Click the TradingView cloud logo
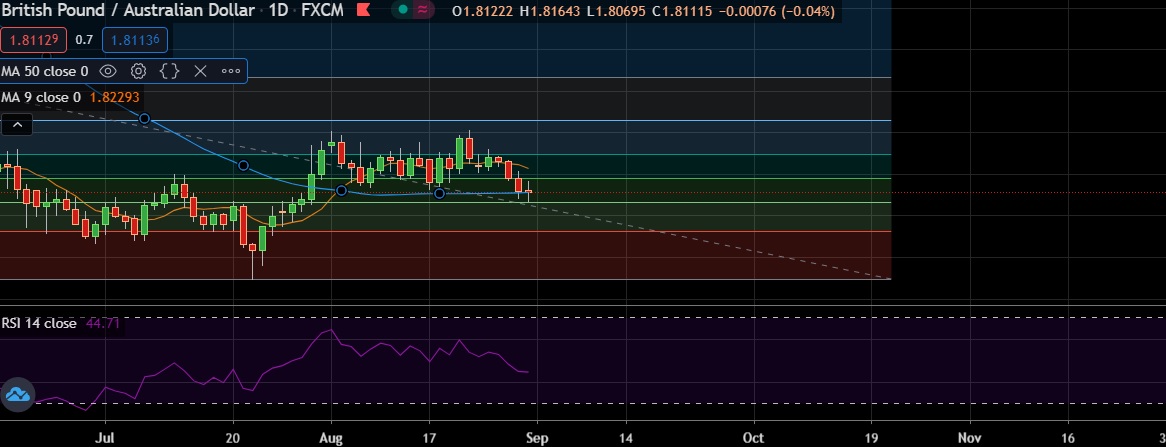Viewport: 1166px width, 447px height. [16, 394]
